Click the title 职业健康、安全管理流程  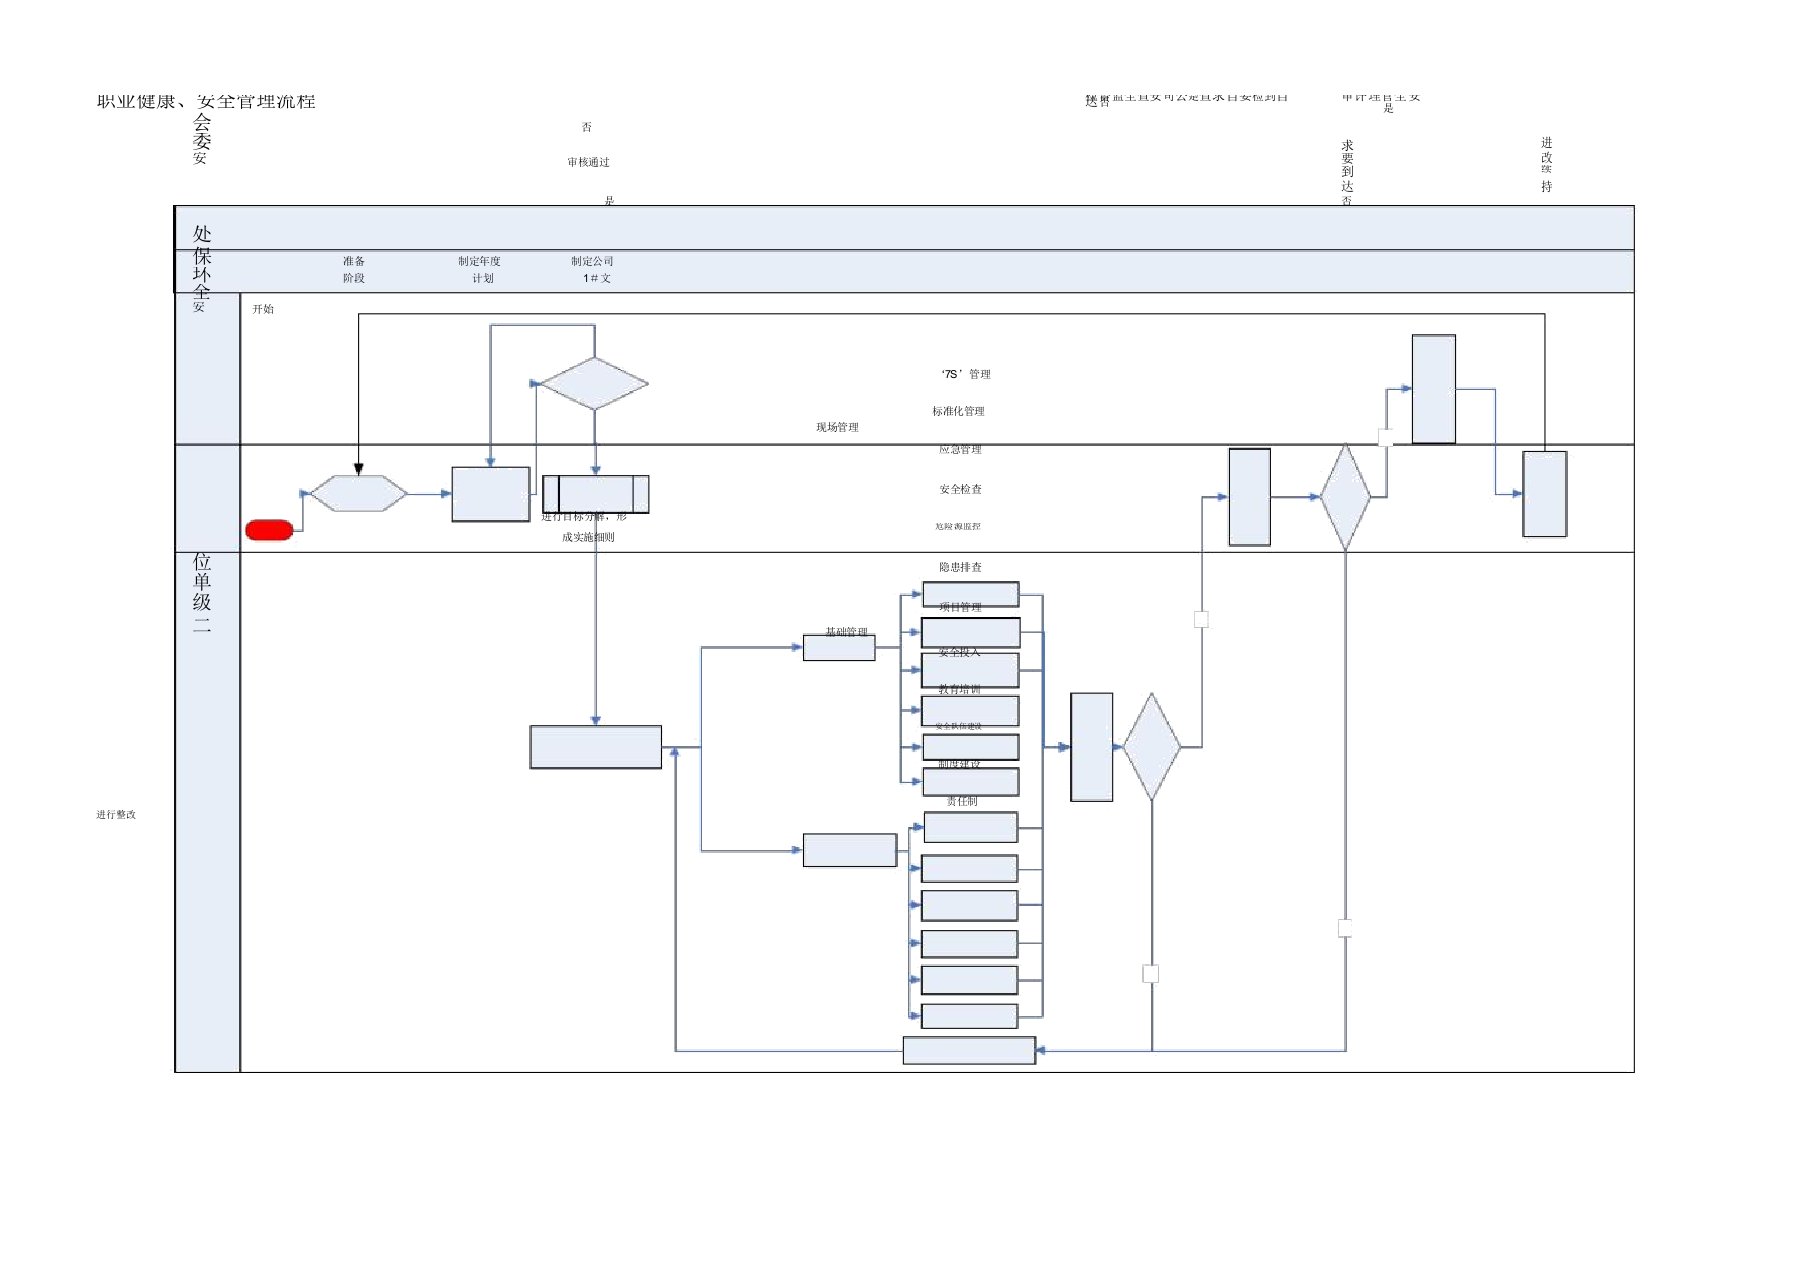click(x=206, y=101)
